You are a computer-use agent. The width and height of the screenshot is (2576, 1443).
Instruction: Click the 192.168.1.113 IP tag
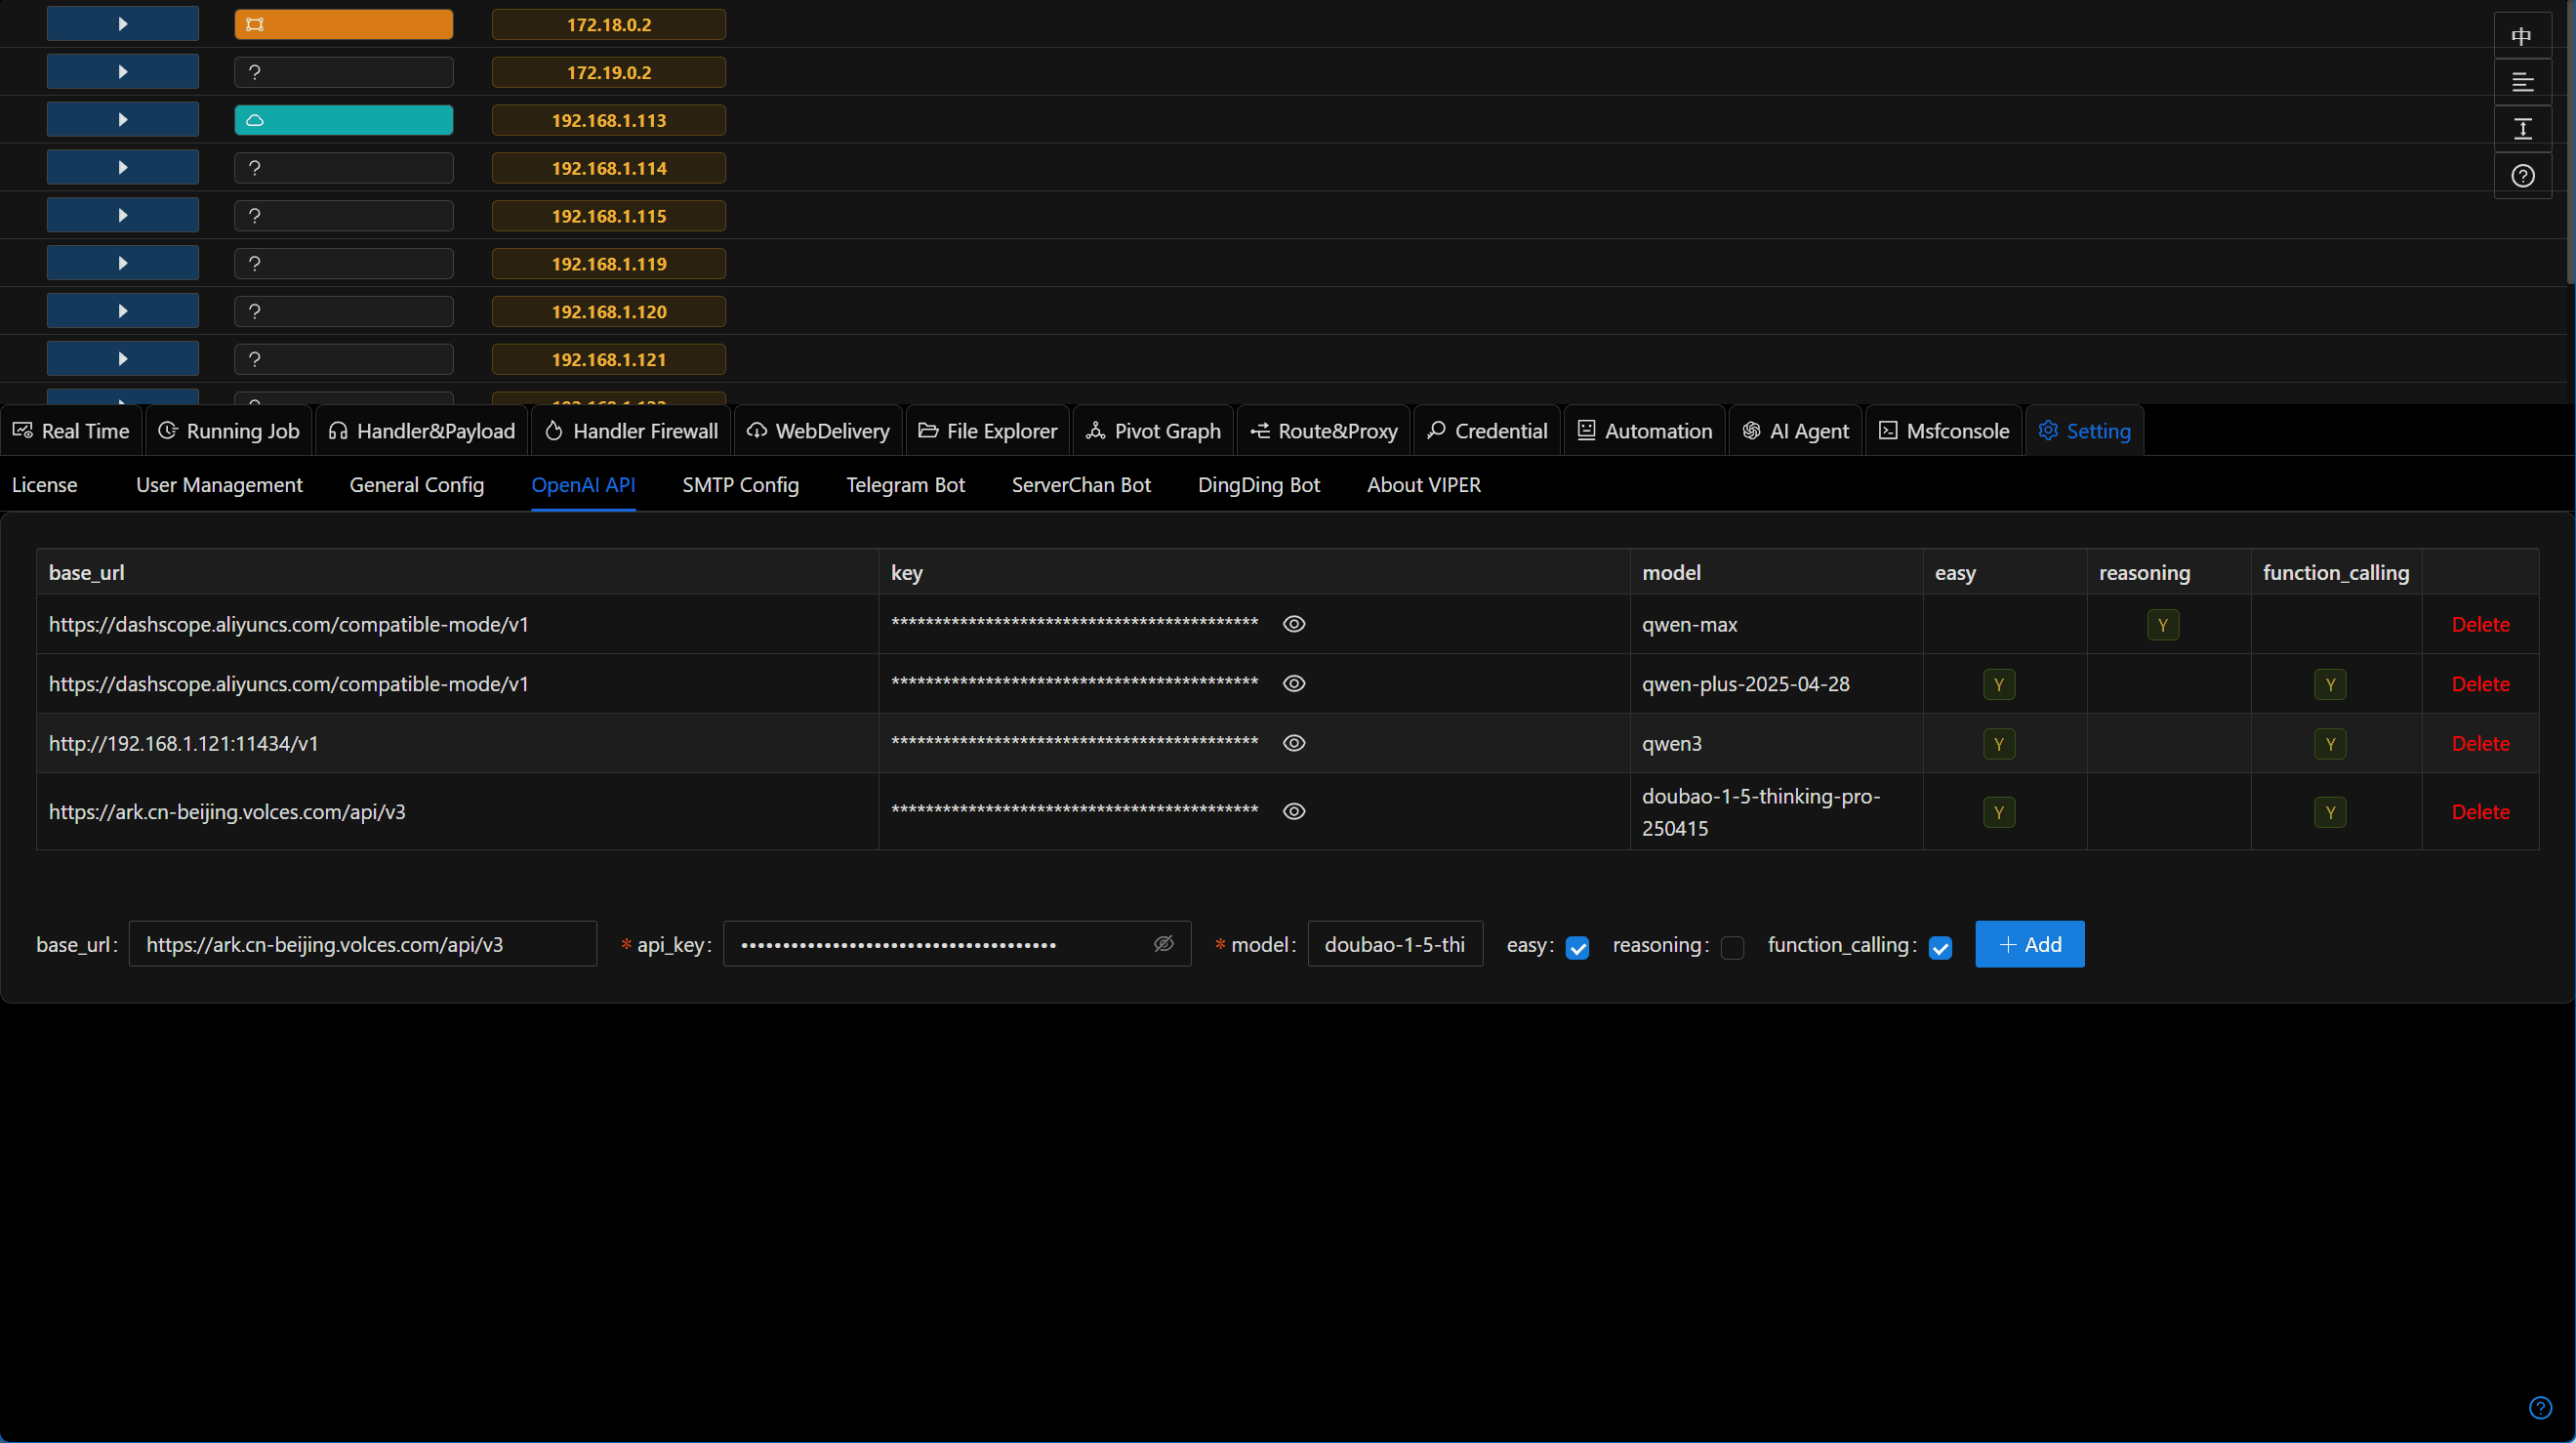[609, 120]
